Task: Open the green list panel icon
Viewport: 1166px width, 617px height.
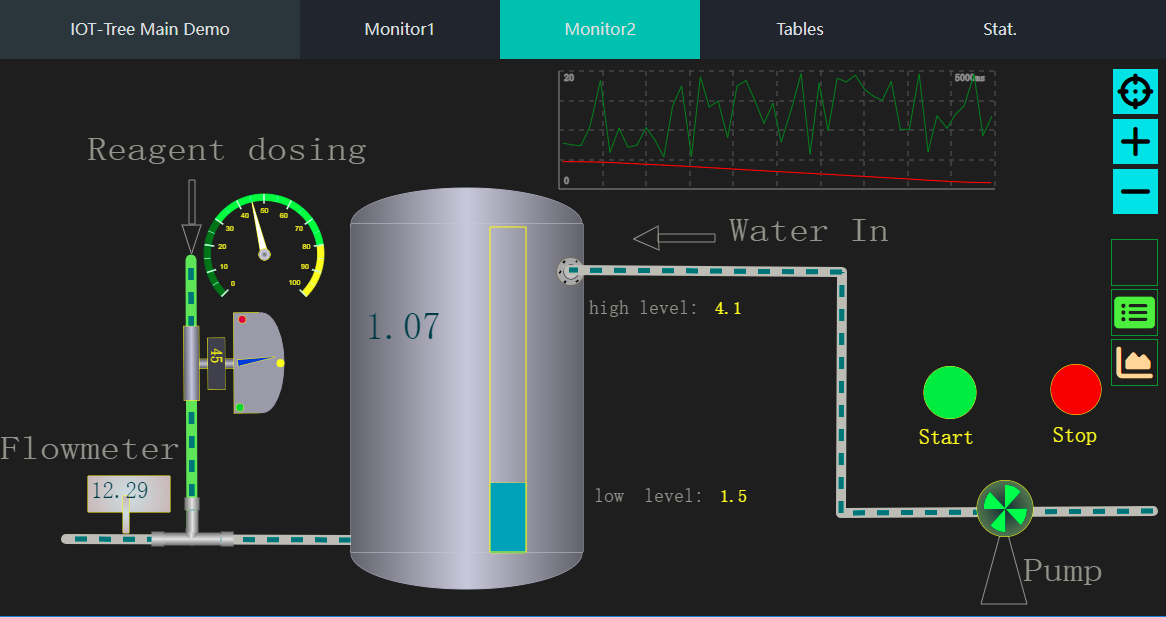Action: pos(1135,313)
